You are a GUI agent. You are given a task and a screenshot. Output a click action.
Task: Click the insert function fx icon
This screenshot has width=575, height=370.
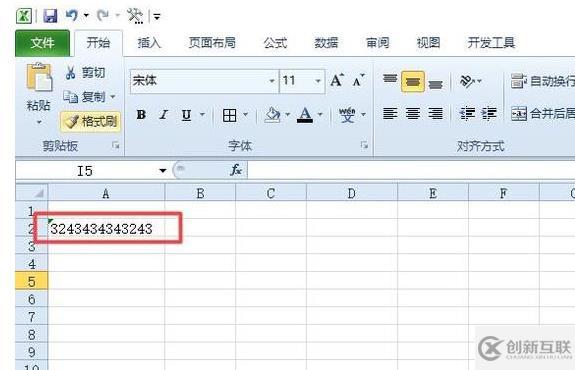(236, 170)
